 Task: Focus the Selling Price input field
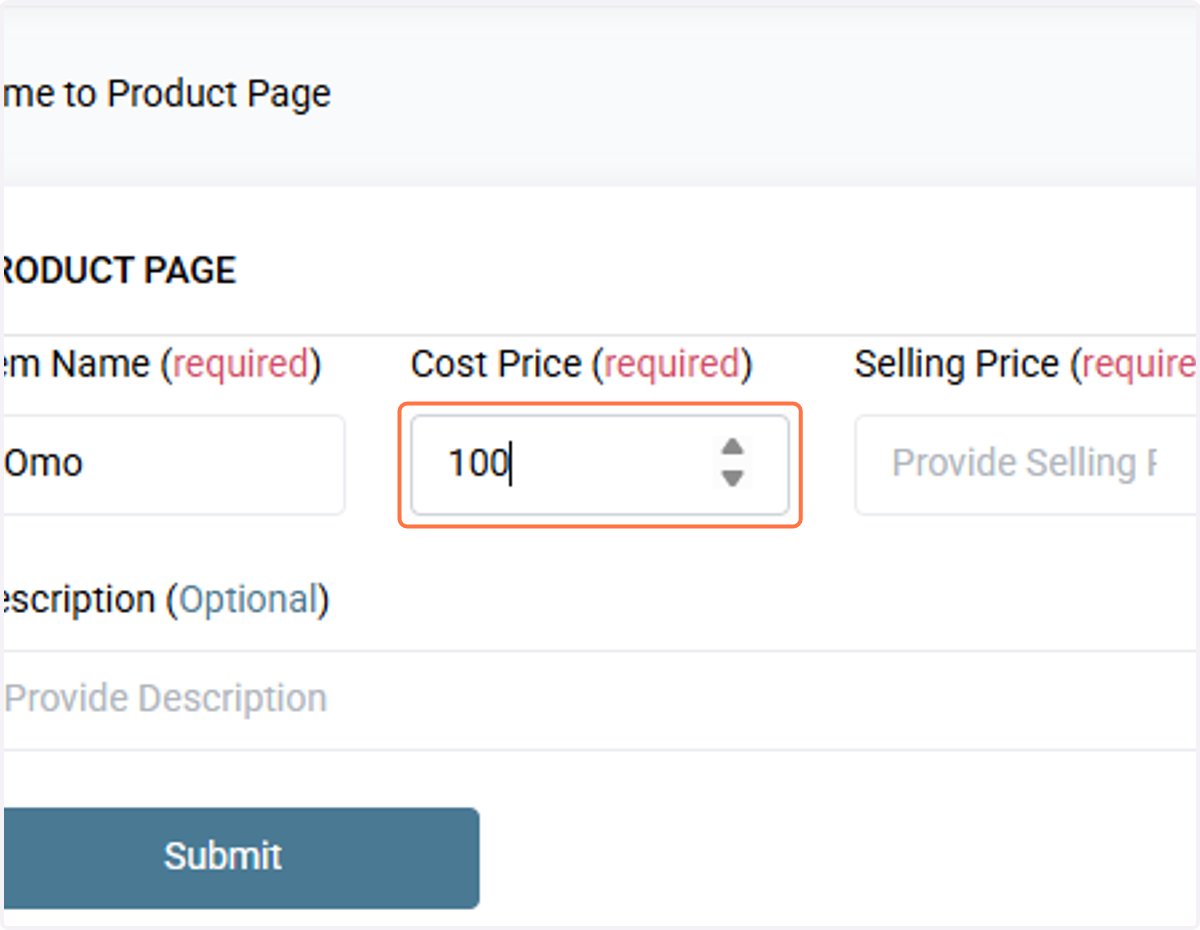coord(1027,465)
